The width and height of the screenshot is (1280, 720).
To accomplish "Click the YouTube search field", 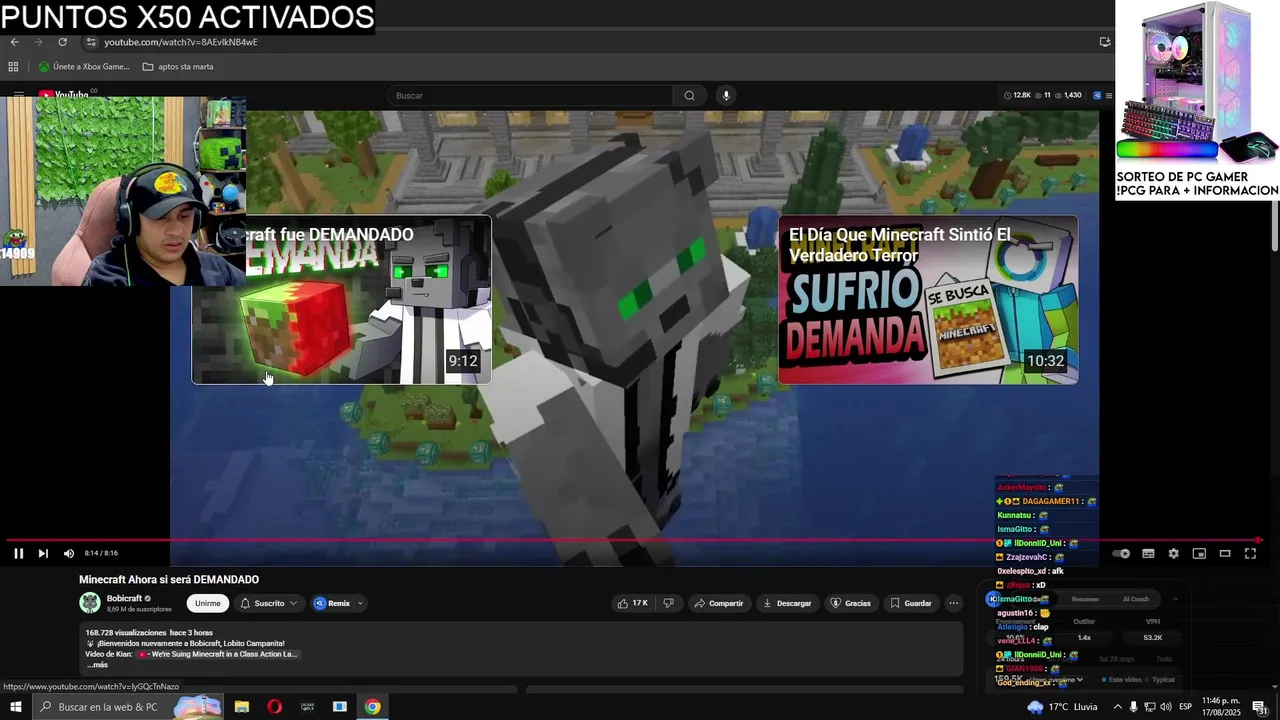I will point(530,95).
